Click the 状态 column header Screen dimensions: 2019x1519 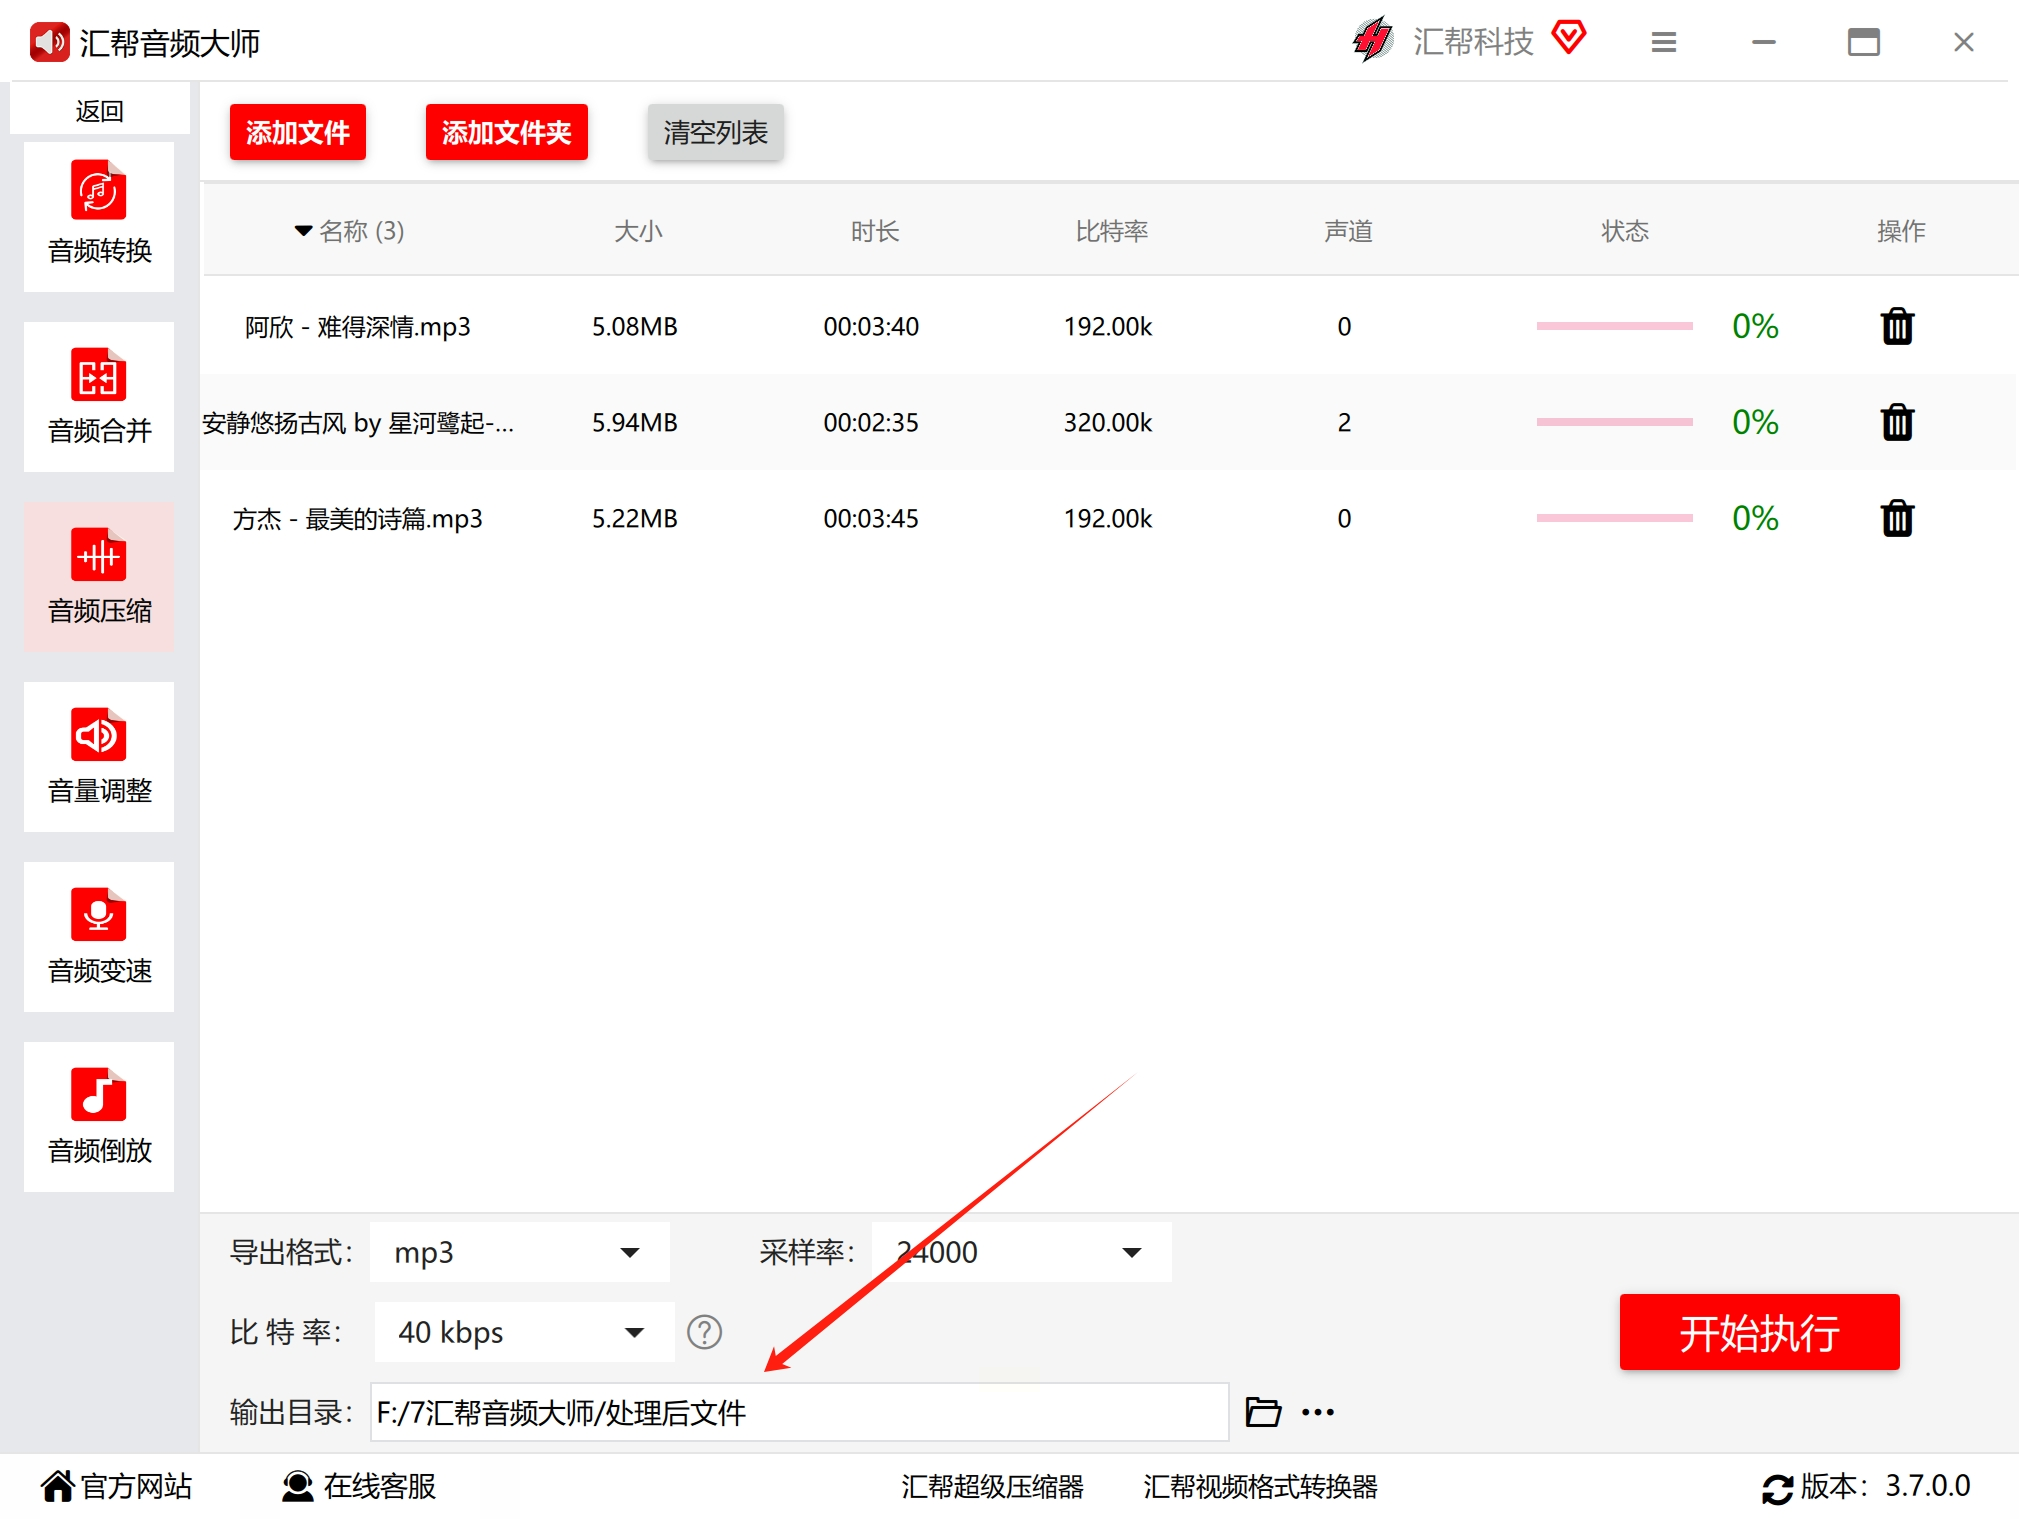point(1625,231)
